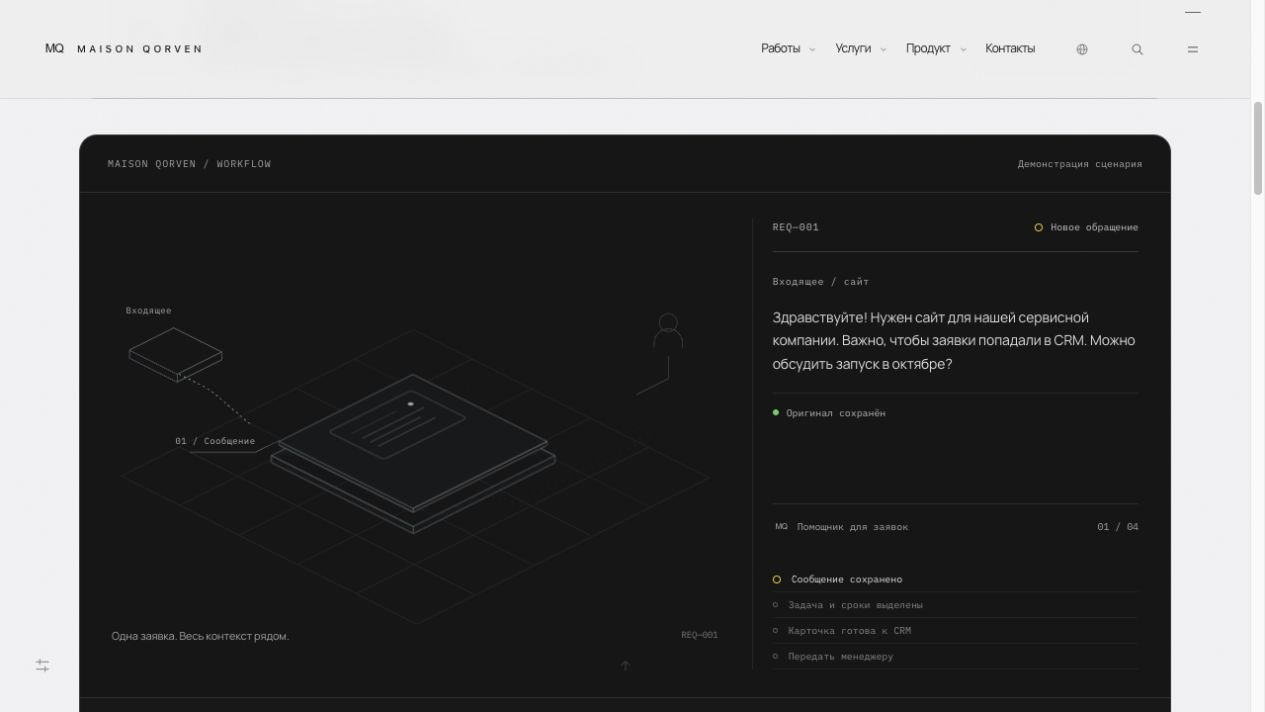
Task: Click the '01 / Сообщение' diagram label
Action: [214, 441]
